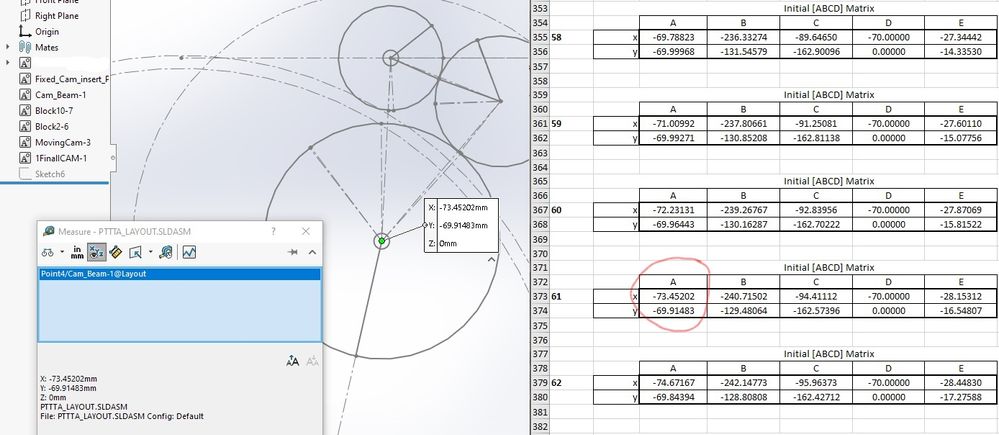Select cell -71.00992 in row 361
This screenshot has width=999, height=435.
pos(673,124)
